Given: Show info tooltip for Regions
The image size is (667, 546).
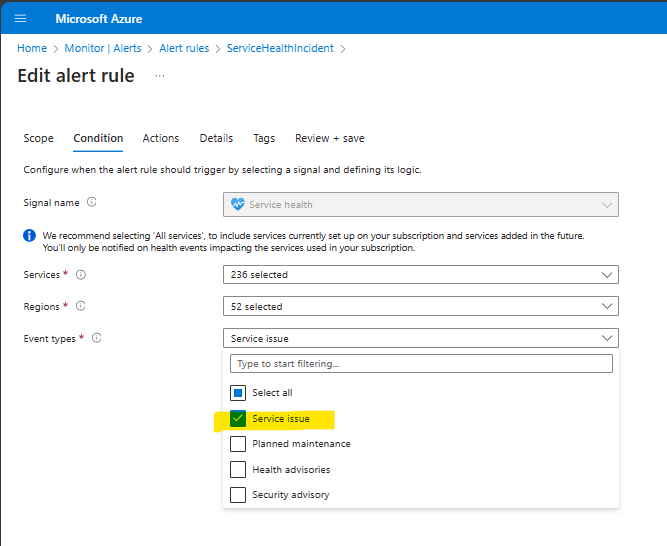Looking at the screenshot, I should (80, 306).
